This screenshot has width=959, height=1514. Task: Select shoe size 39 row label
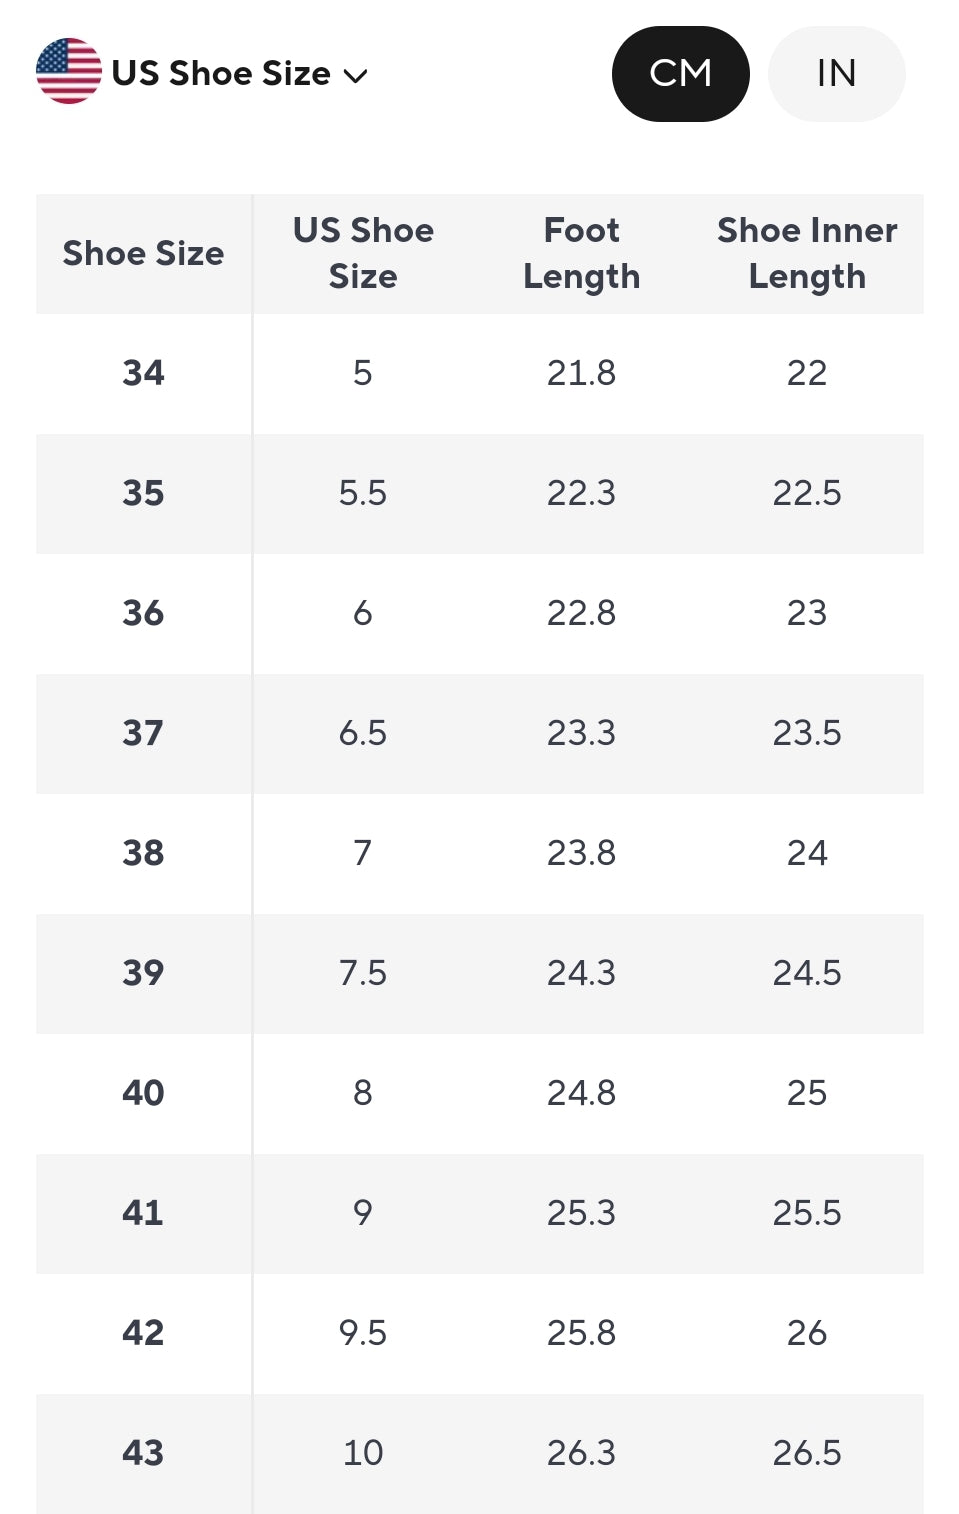[x=143, y=973]
